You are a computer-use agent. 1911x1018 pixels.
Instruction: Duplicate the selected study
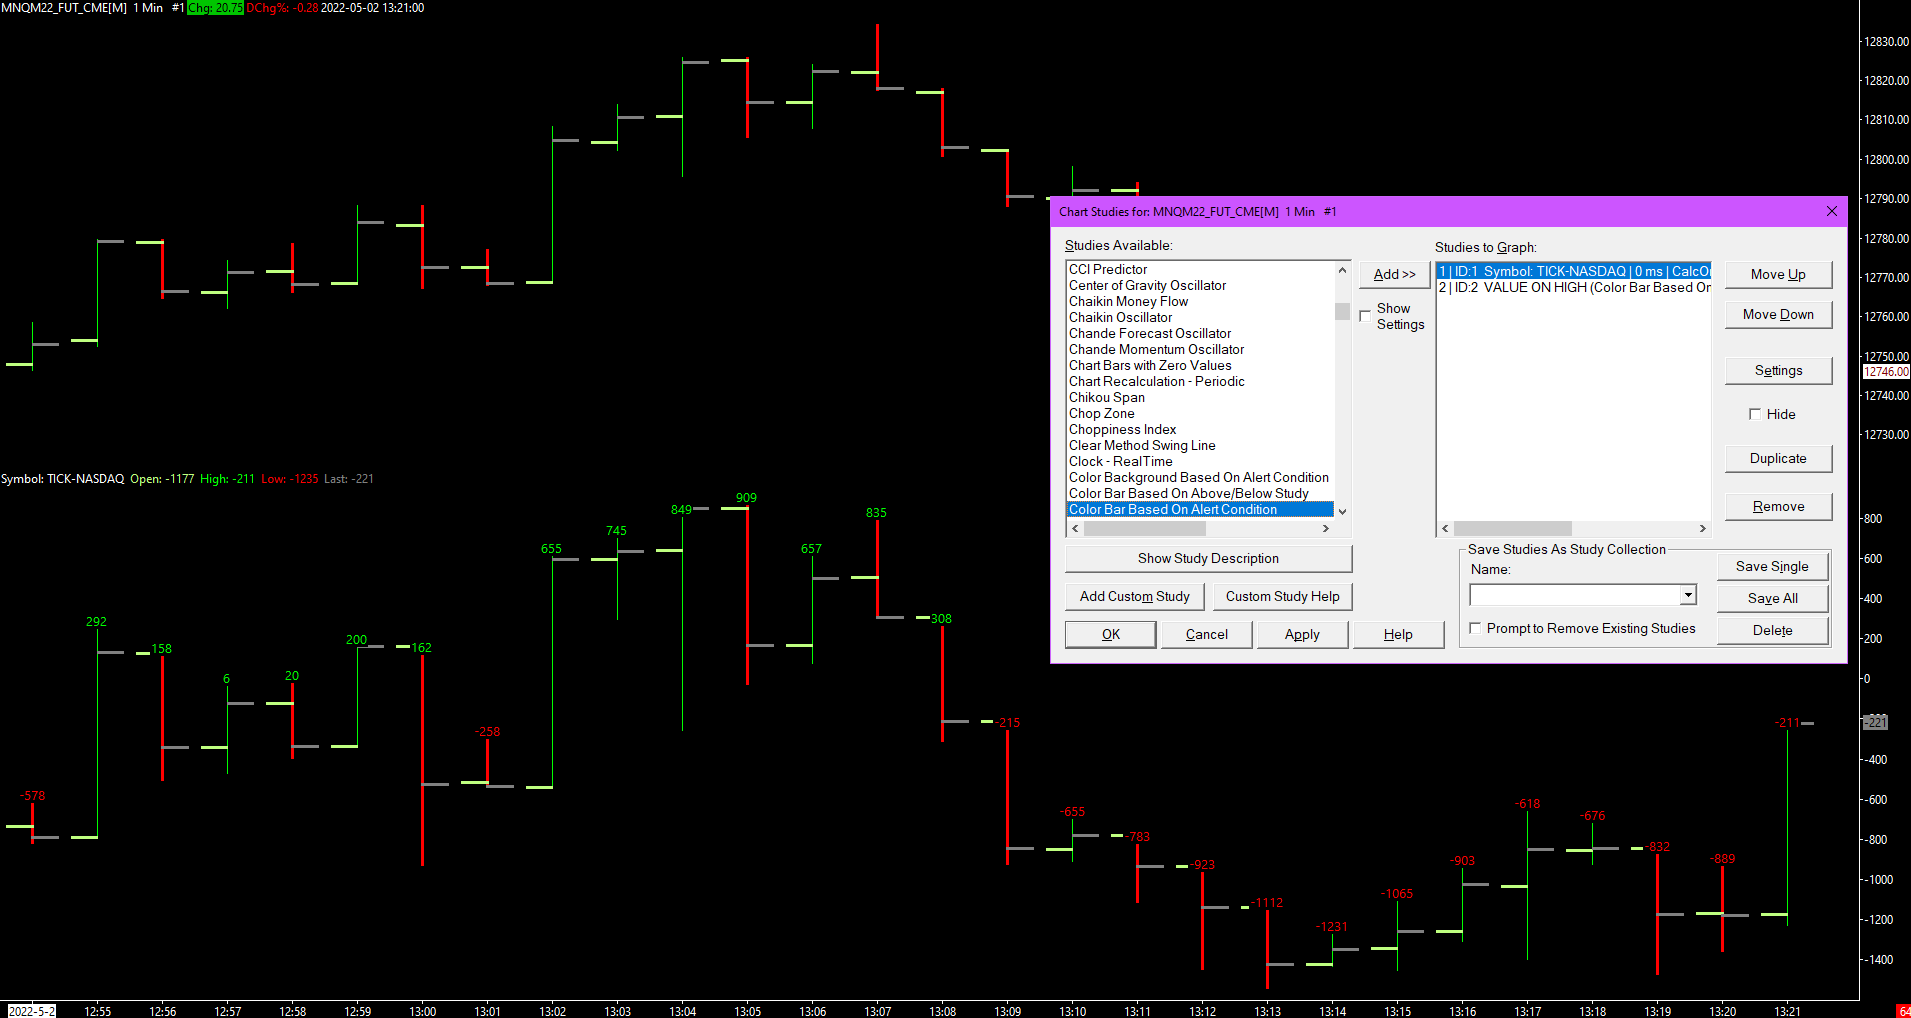pos(1778,458)
